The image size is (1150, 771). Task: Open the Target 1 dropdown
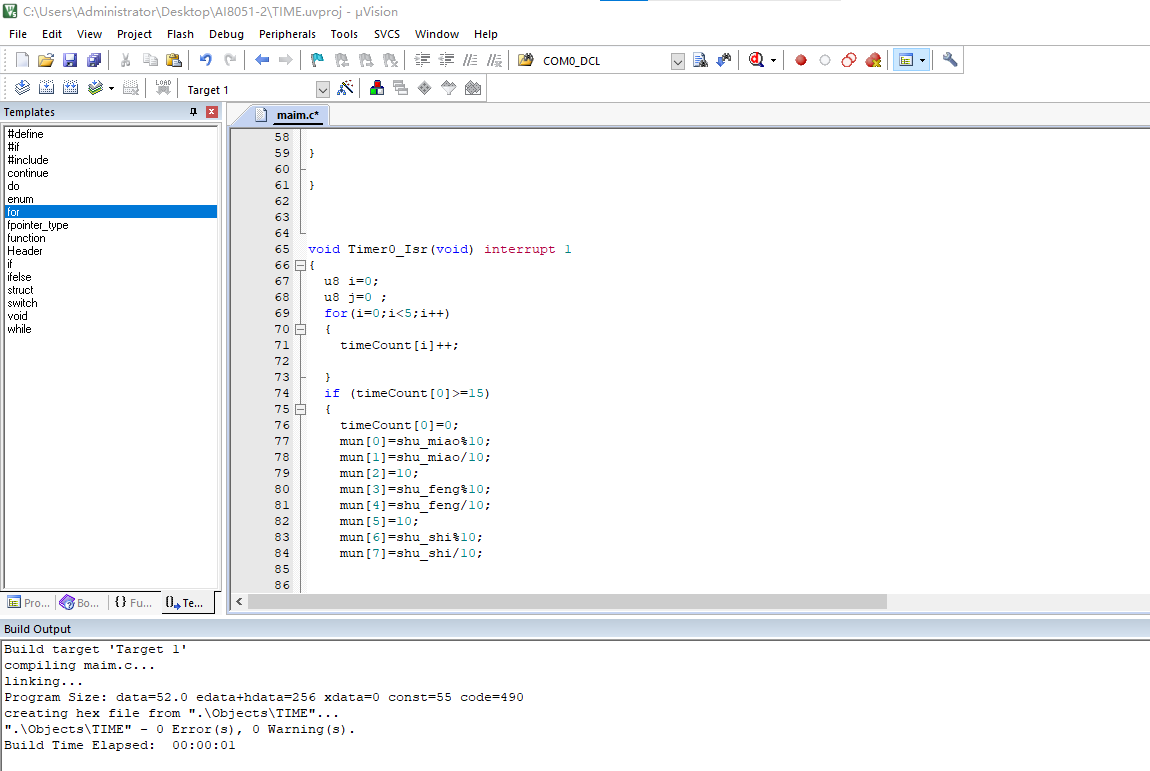(x=323, y=89)
